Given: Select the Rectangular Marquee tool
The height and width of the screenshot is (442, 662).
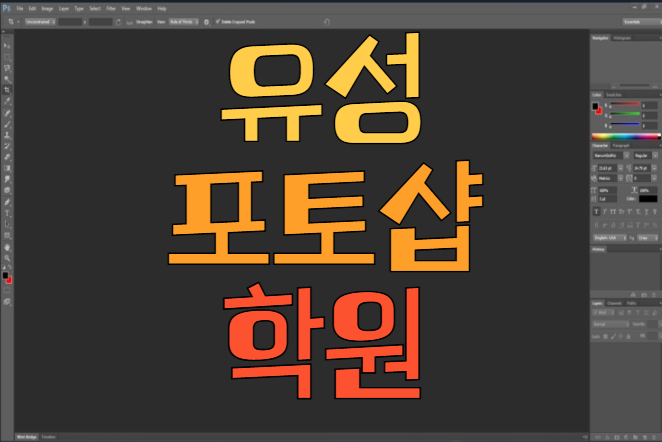Looking at the screenshot, I should coord(7,57).
